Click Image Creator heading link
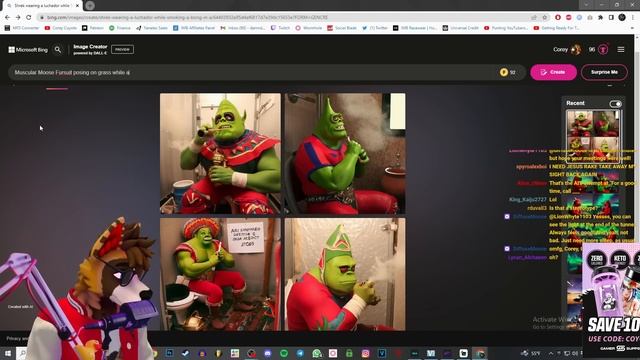Viewport: 640px width, 360px height. pyautogui.click(x=90, y=47)
